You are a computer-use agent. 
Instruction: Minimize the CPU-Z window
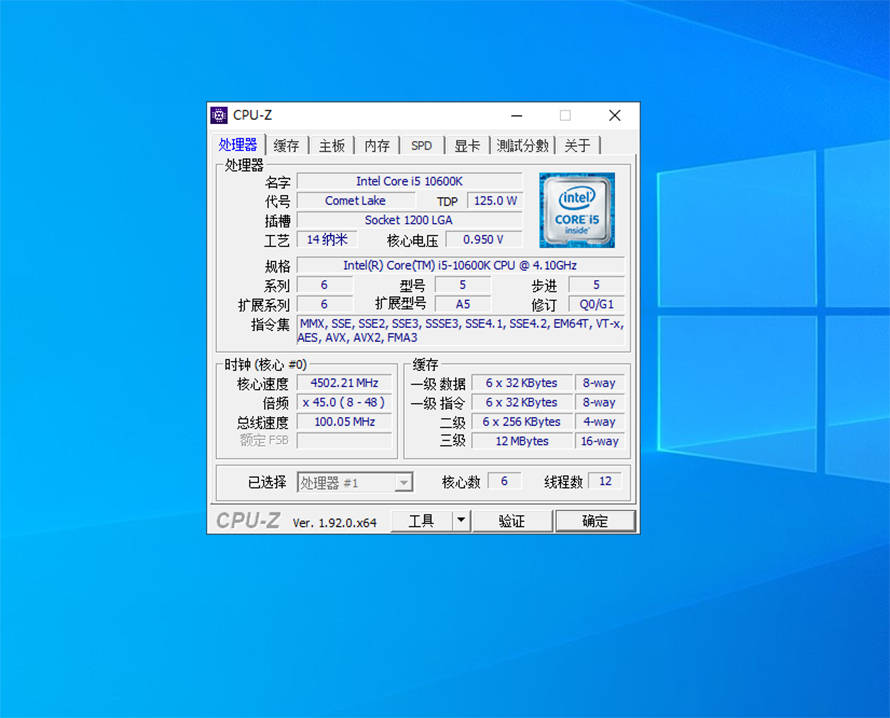(517, 116)
